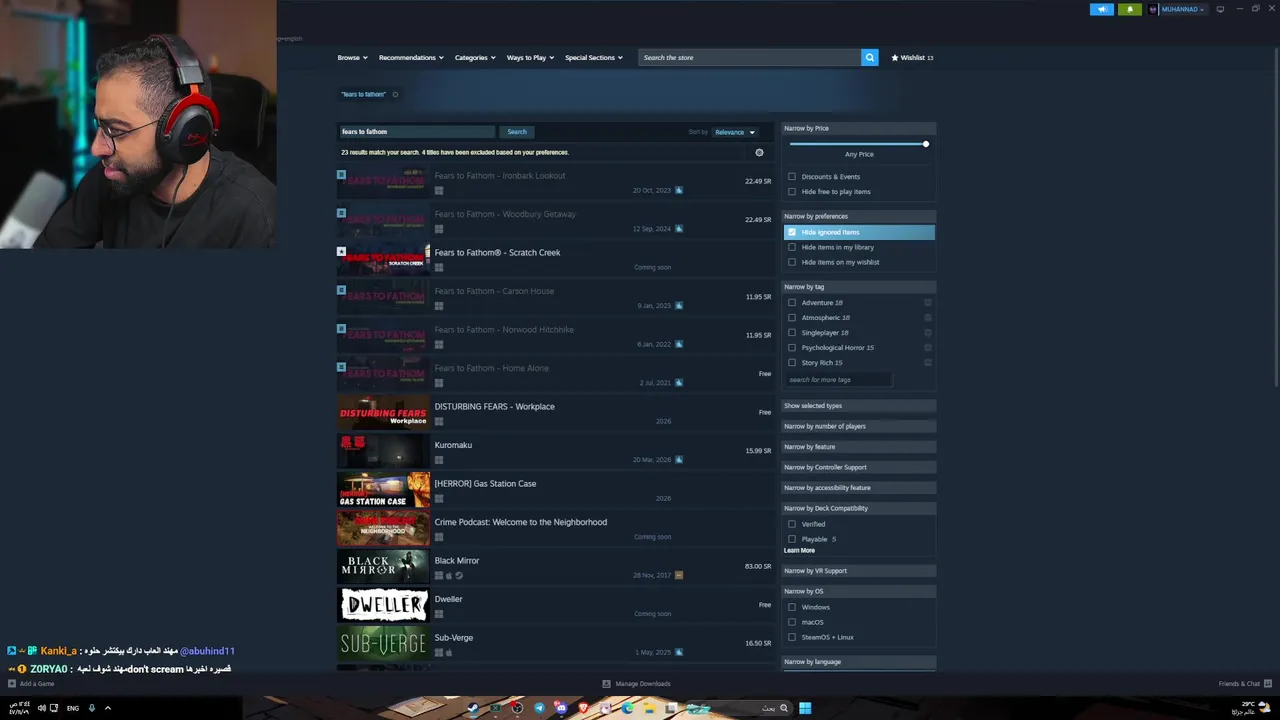Click the Search button beside query box
This screenshot has height=720, width=1280.
(x=517, y=132)
